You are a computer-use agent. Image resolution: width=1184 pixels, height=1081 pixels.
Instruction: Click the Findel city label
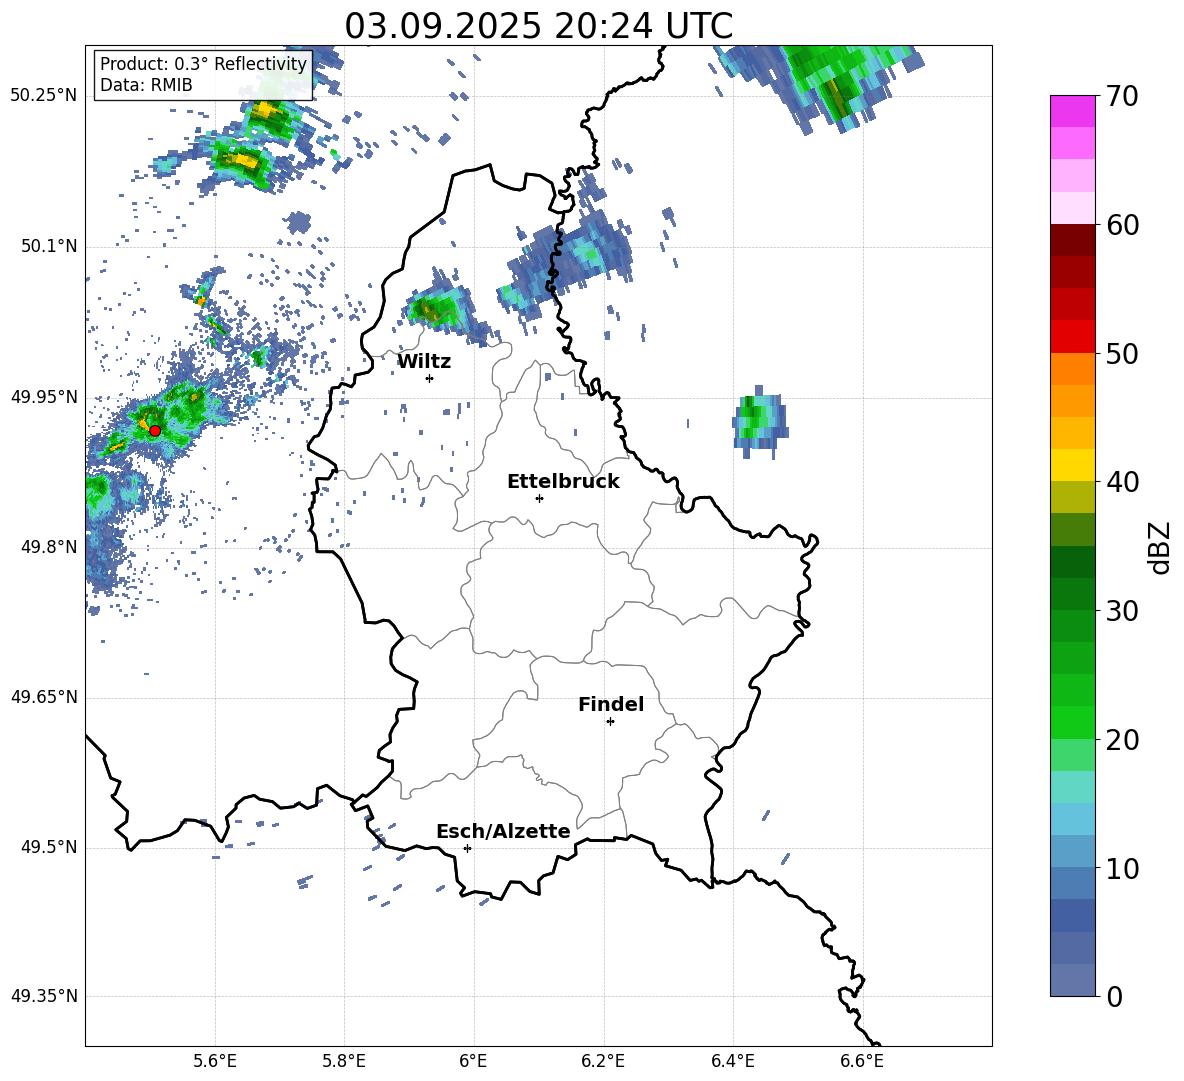tap(611, 704)
